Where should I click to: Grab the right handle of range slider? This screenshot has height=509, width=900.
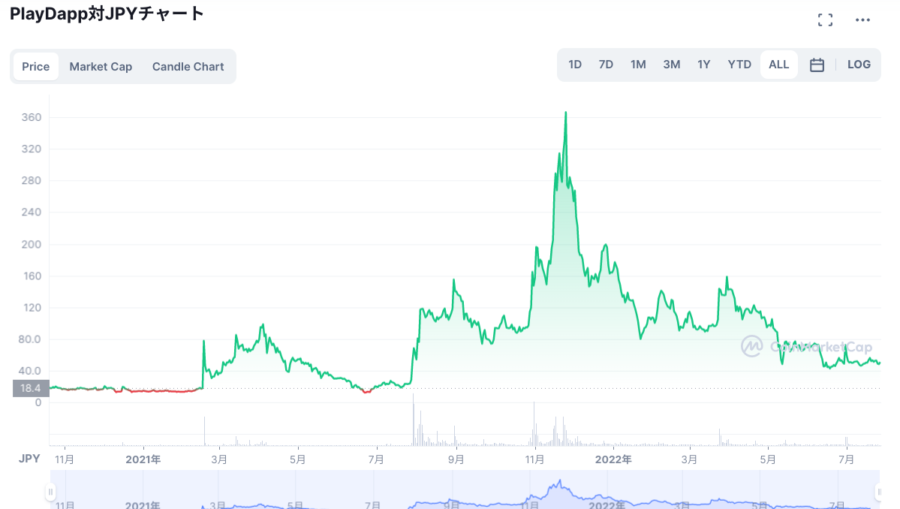(878, 492)
